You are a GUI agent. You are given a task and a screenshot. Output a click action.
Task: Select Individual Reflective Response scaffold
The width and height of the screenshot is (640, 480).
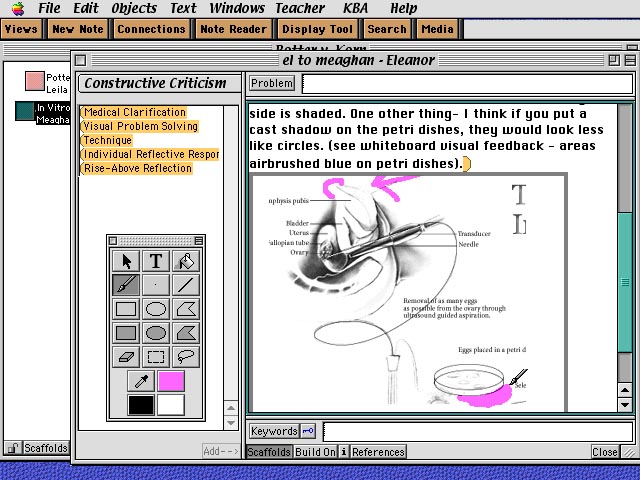(151, 154)
